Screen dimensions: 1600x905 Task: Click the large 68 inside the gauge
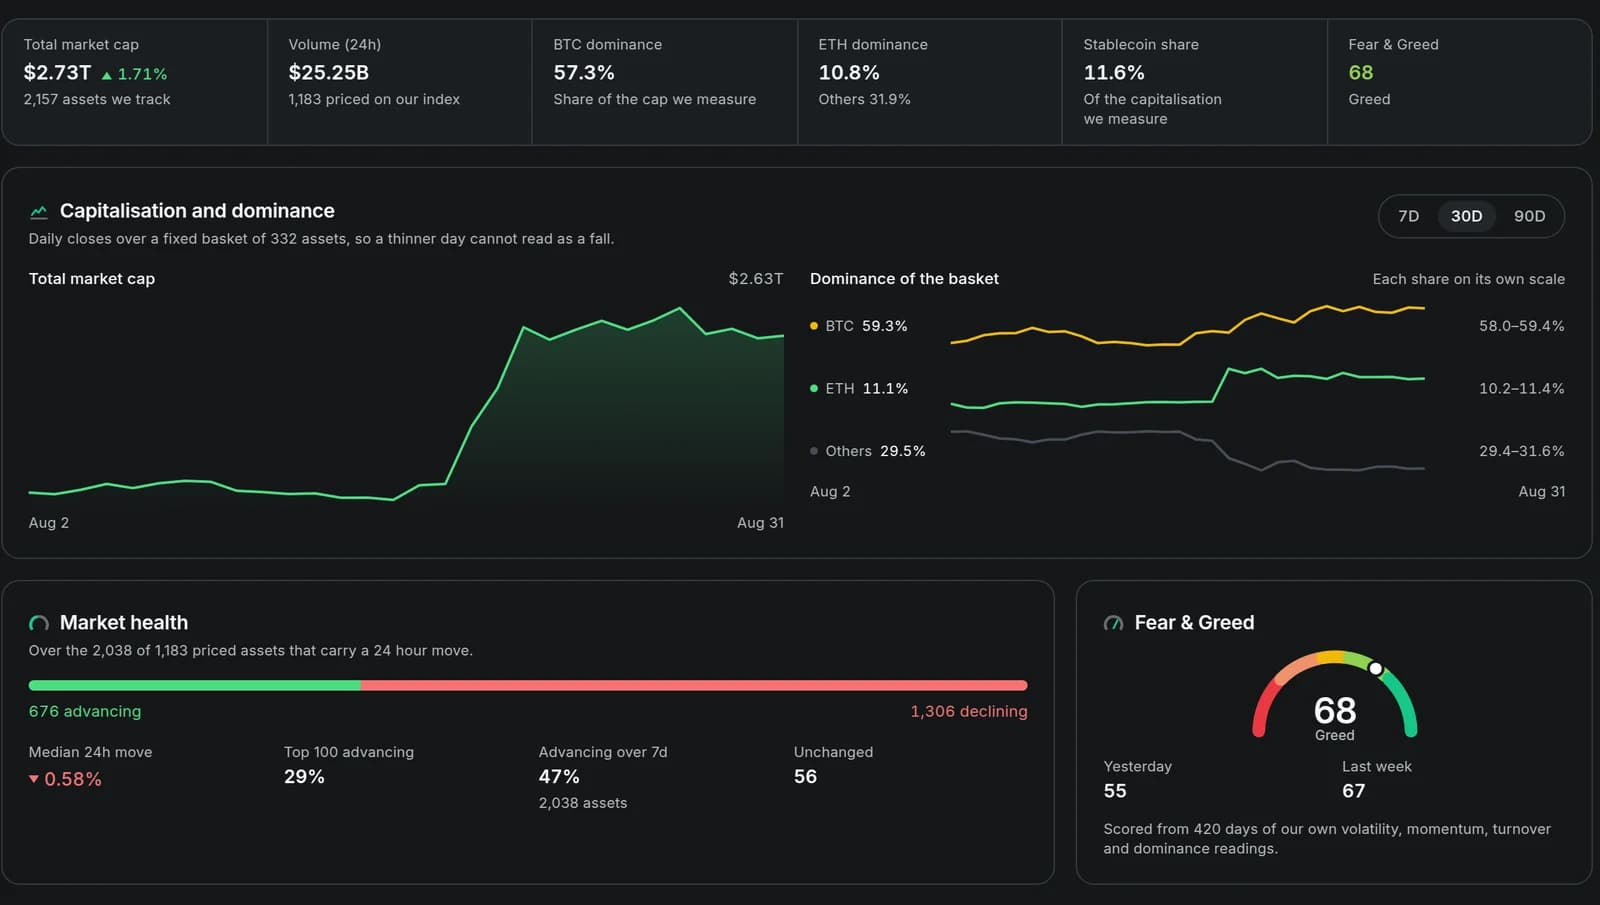point(1335,710)
